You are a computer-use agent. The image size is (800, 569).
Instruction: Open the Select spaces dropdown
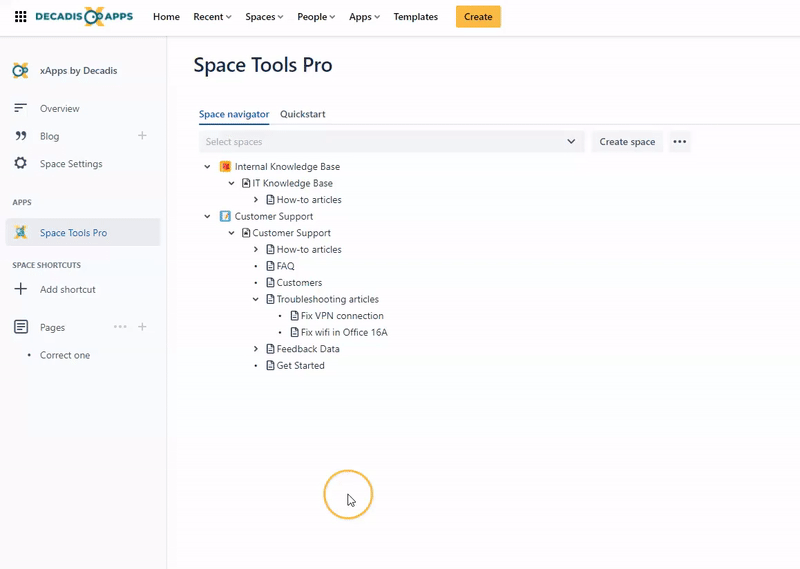tap(391, 142)
